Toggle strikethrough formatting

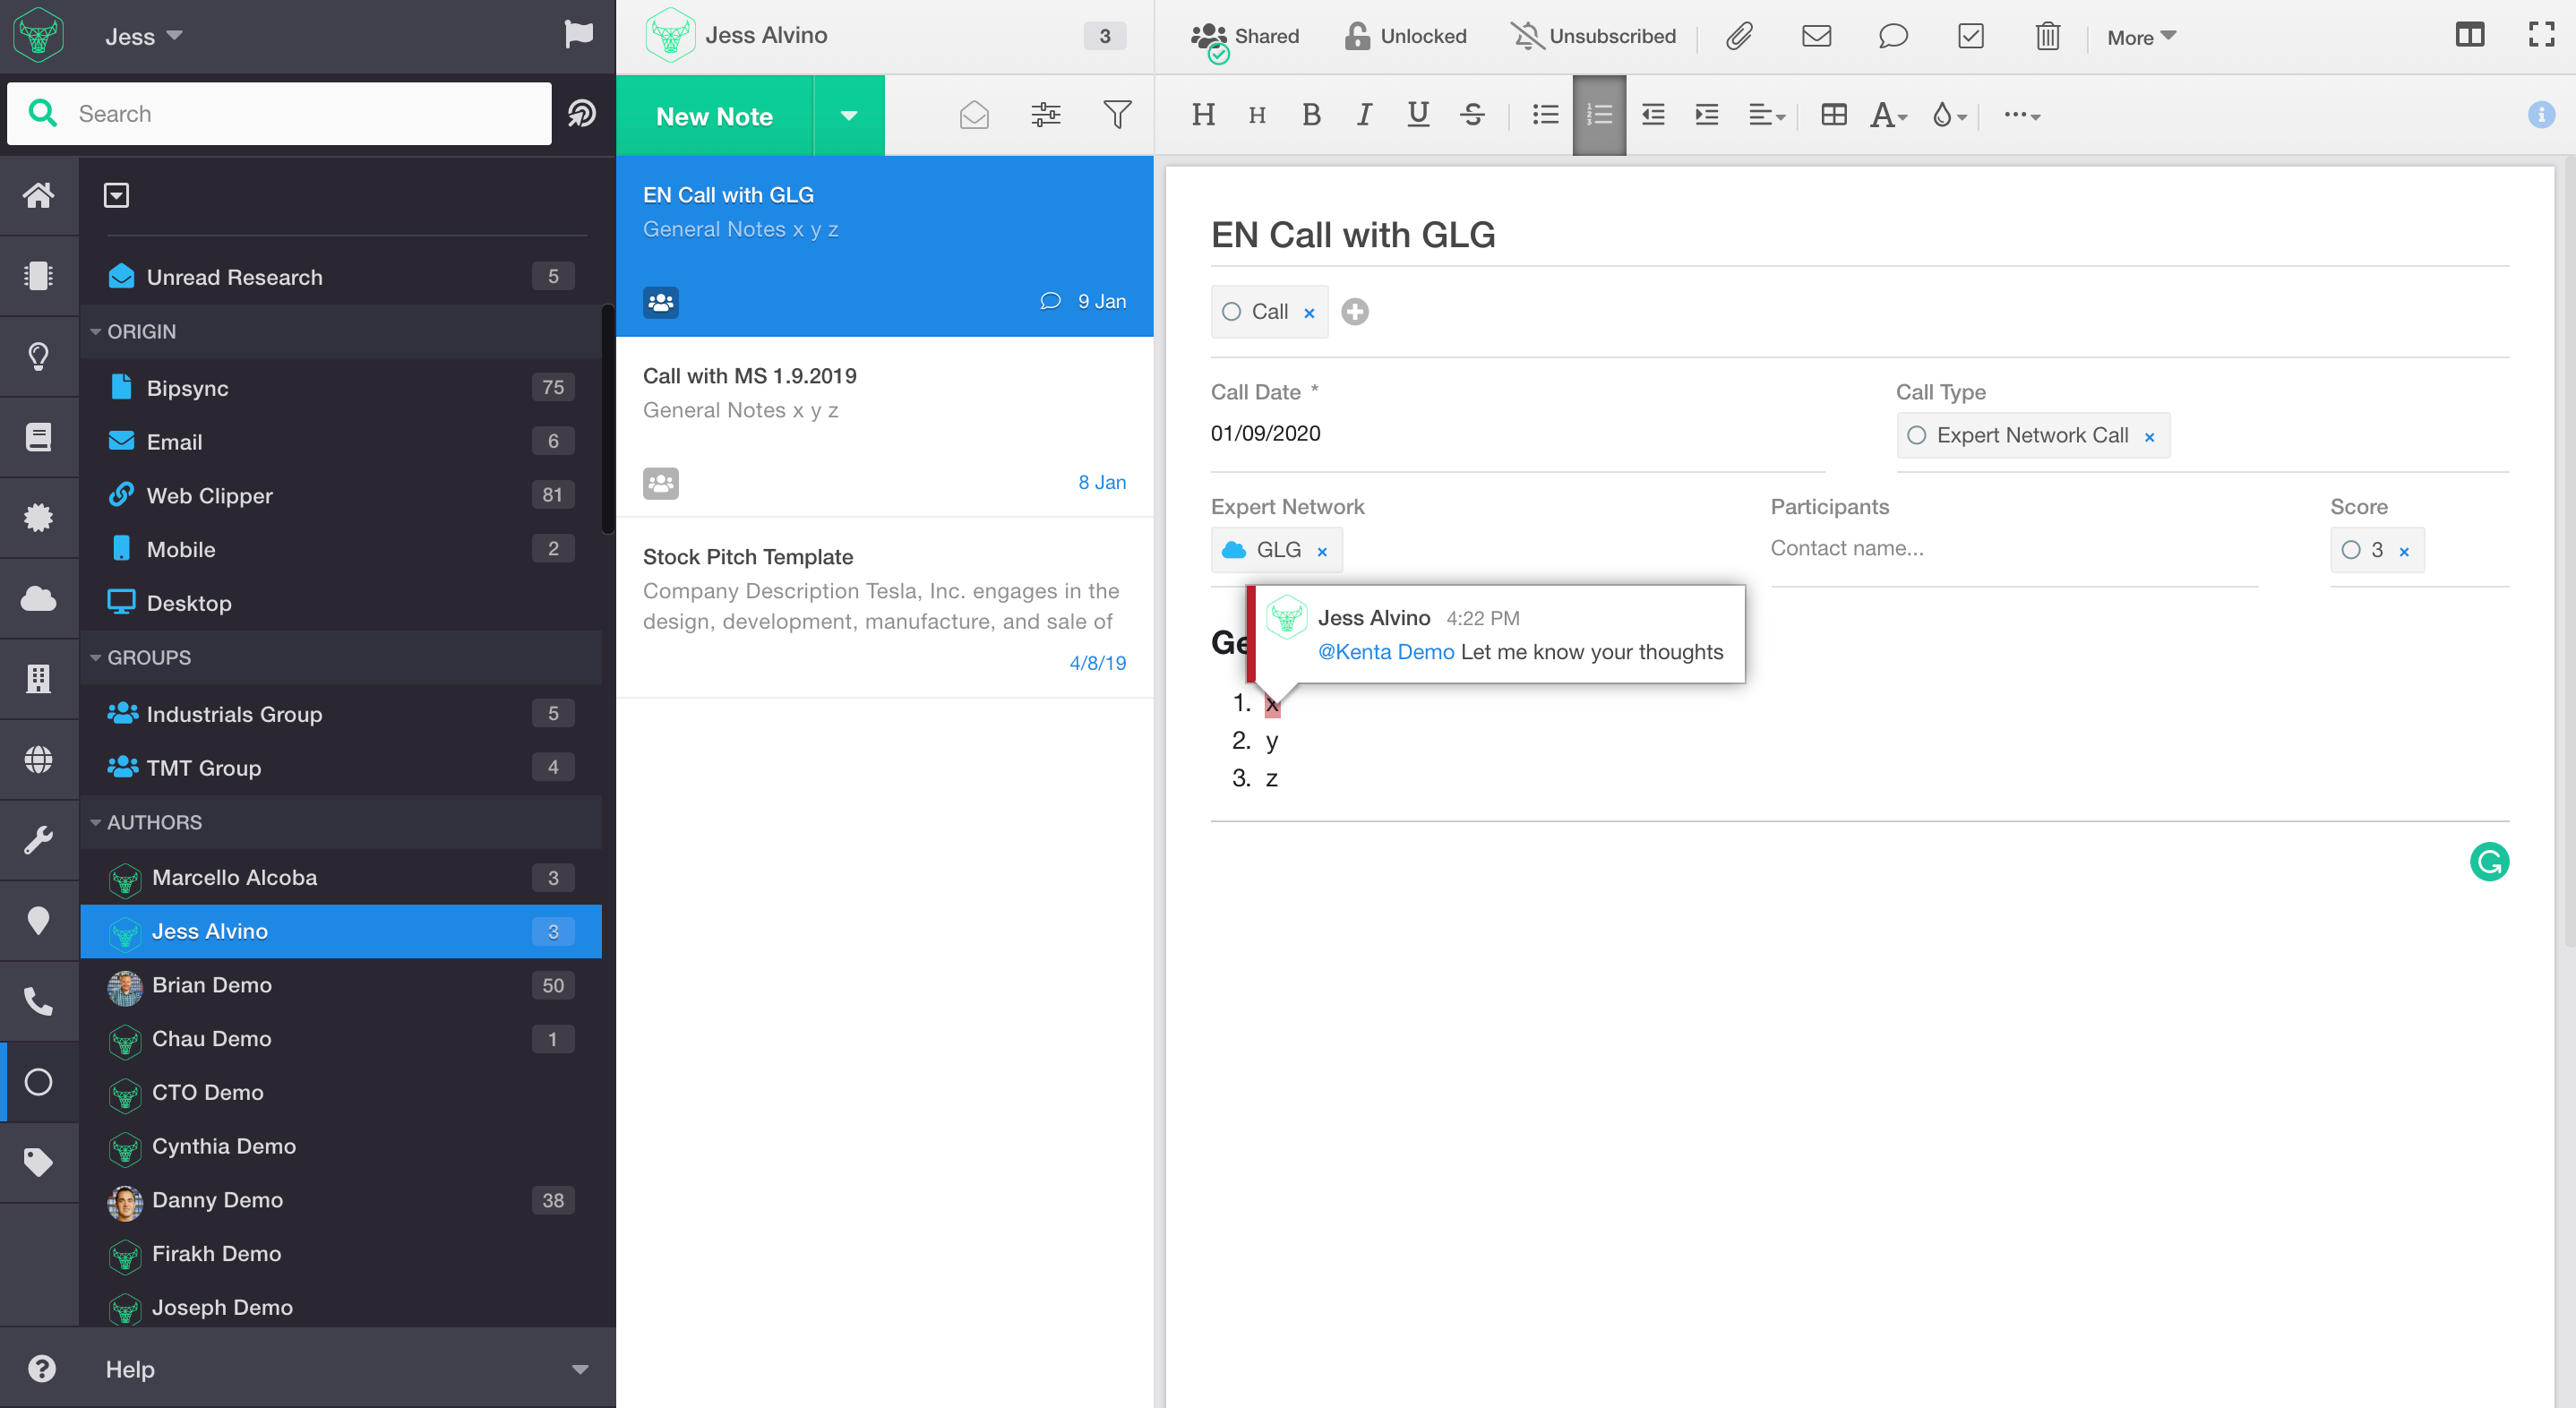tap(1472, 115)
